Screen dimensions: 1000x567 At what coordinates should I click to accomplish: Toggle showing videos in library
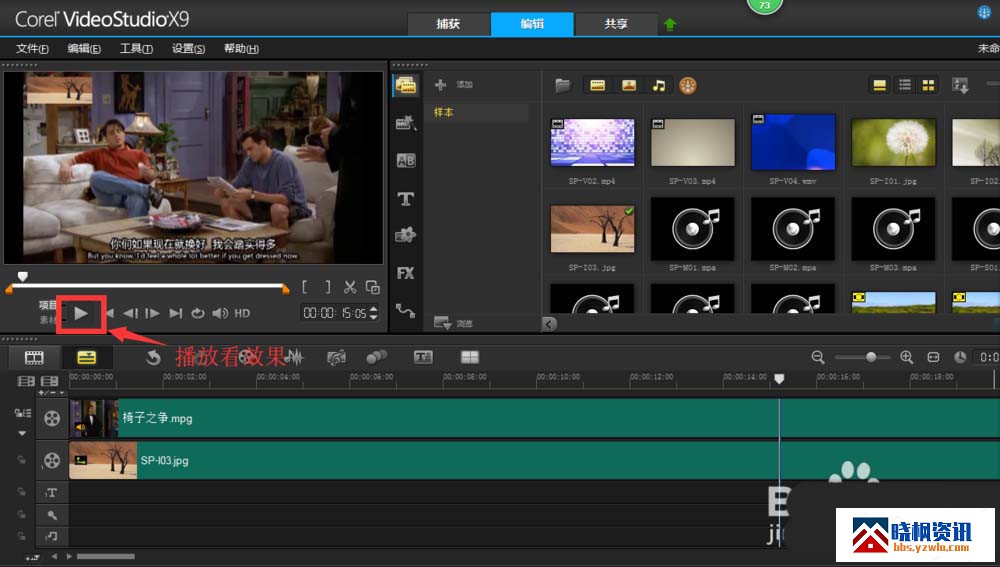pos(598,85)
